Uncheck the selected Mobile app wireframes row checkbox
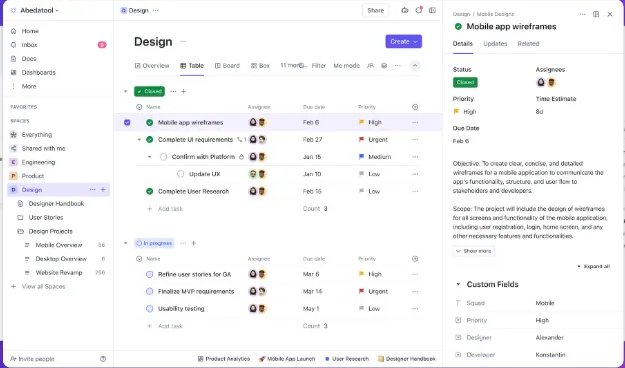This screenshot has width=625, height=368. pos(127,122)
